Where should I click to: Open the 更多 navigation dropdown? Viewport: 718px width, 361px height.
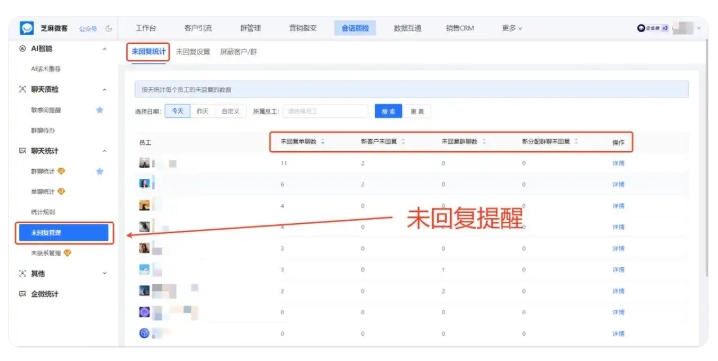pos(511,28)
